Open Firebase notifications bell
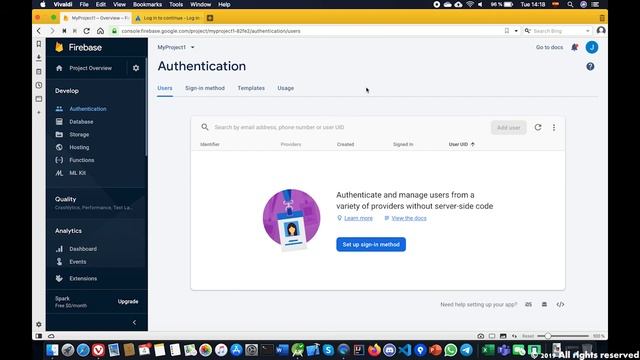This screenshot has width=640, height=360. click(x=575, y=47)
